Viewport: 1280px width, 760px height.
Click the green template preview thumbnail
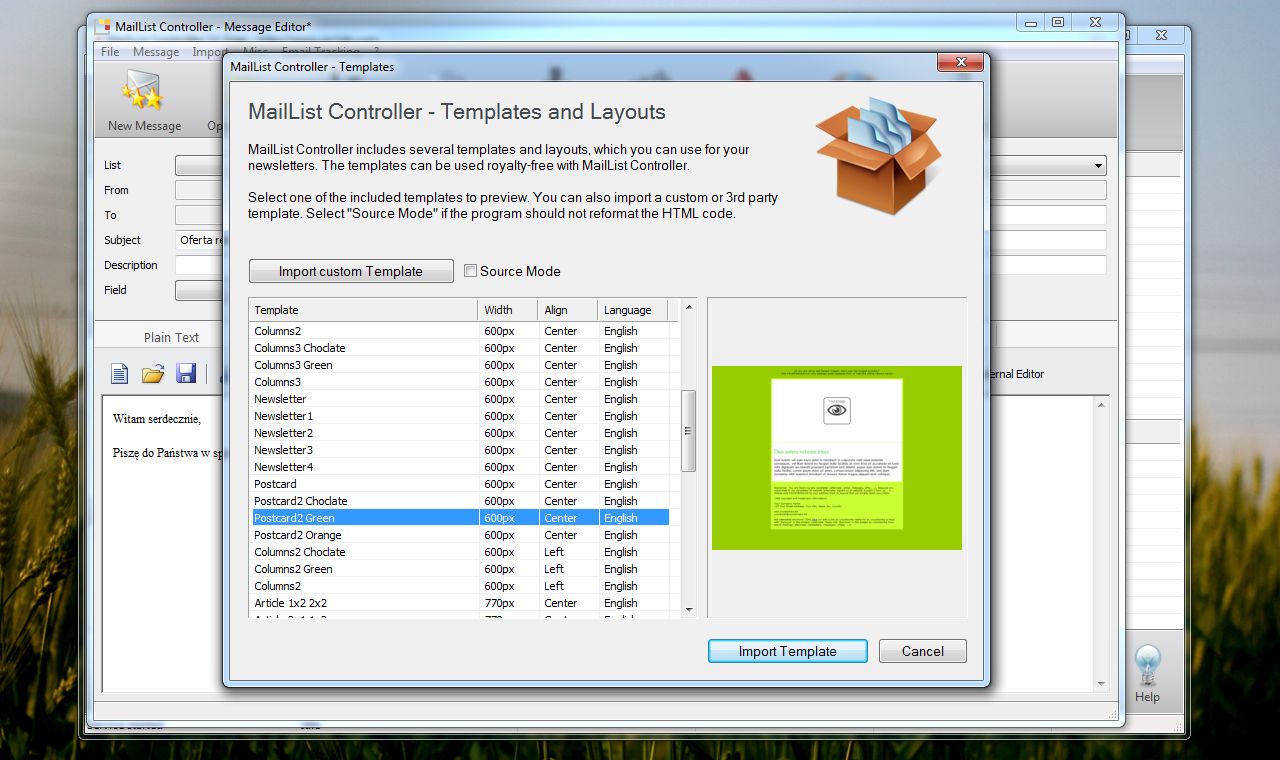pos(837,458)
